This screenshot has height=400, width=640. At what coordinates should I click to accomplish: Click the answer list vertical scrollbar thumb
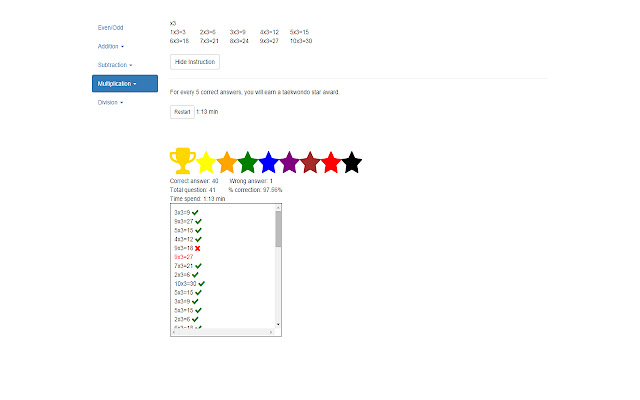point(278,229)
